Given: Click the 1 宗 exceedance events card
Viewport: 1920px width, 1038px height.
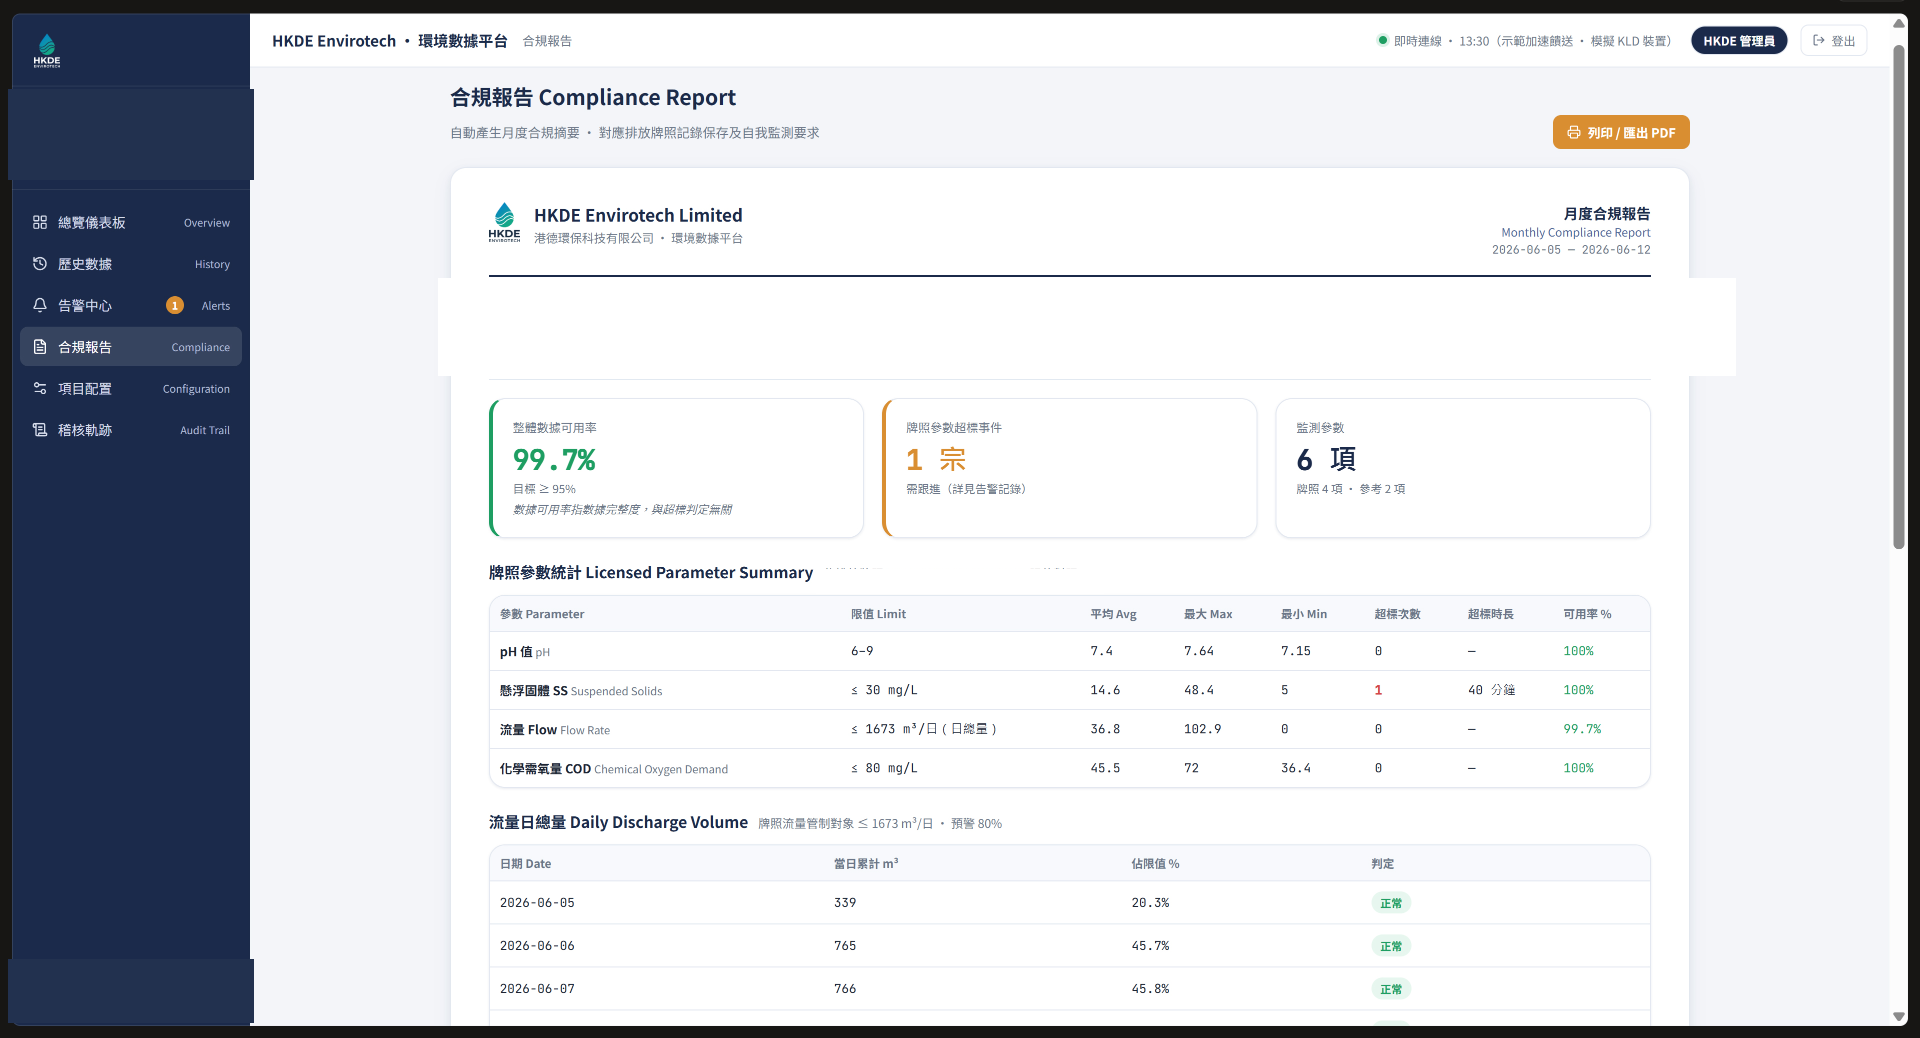Looking at the screenshot, I should (1069, 468).
